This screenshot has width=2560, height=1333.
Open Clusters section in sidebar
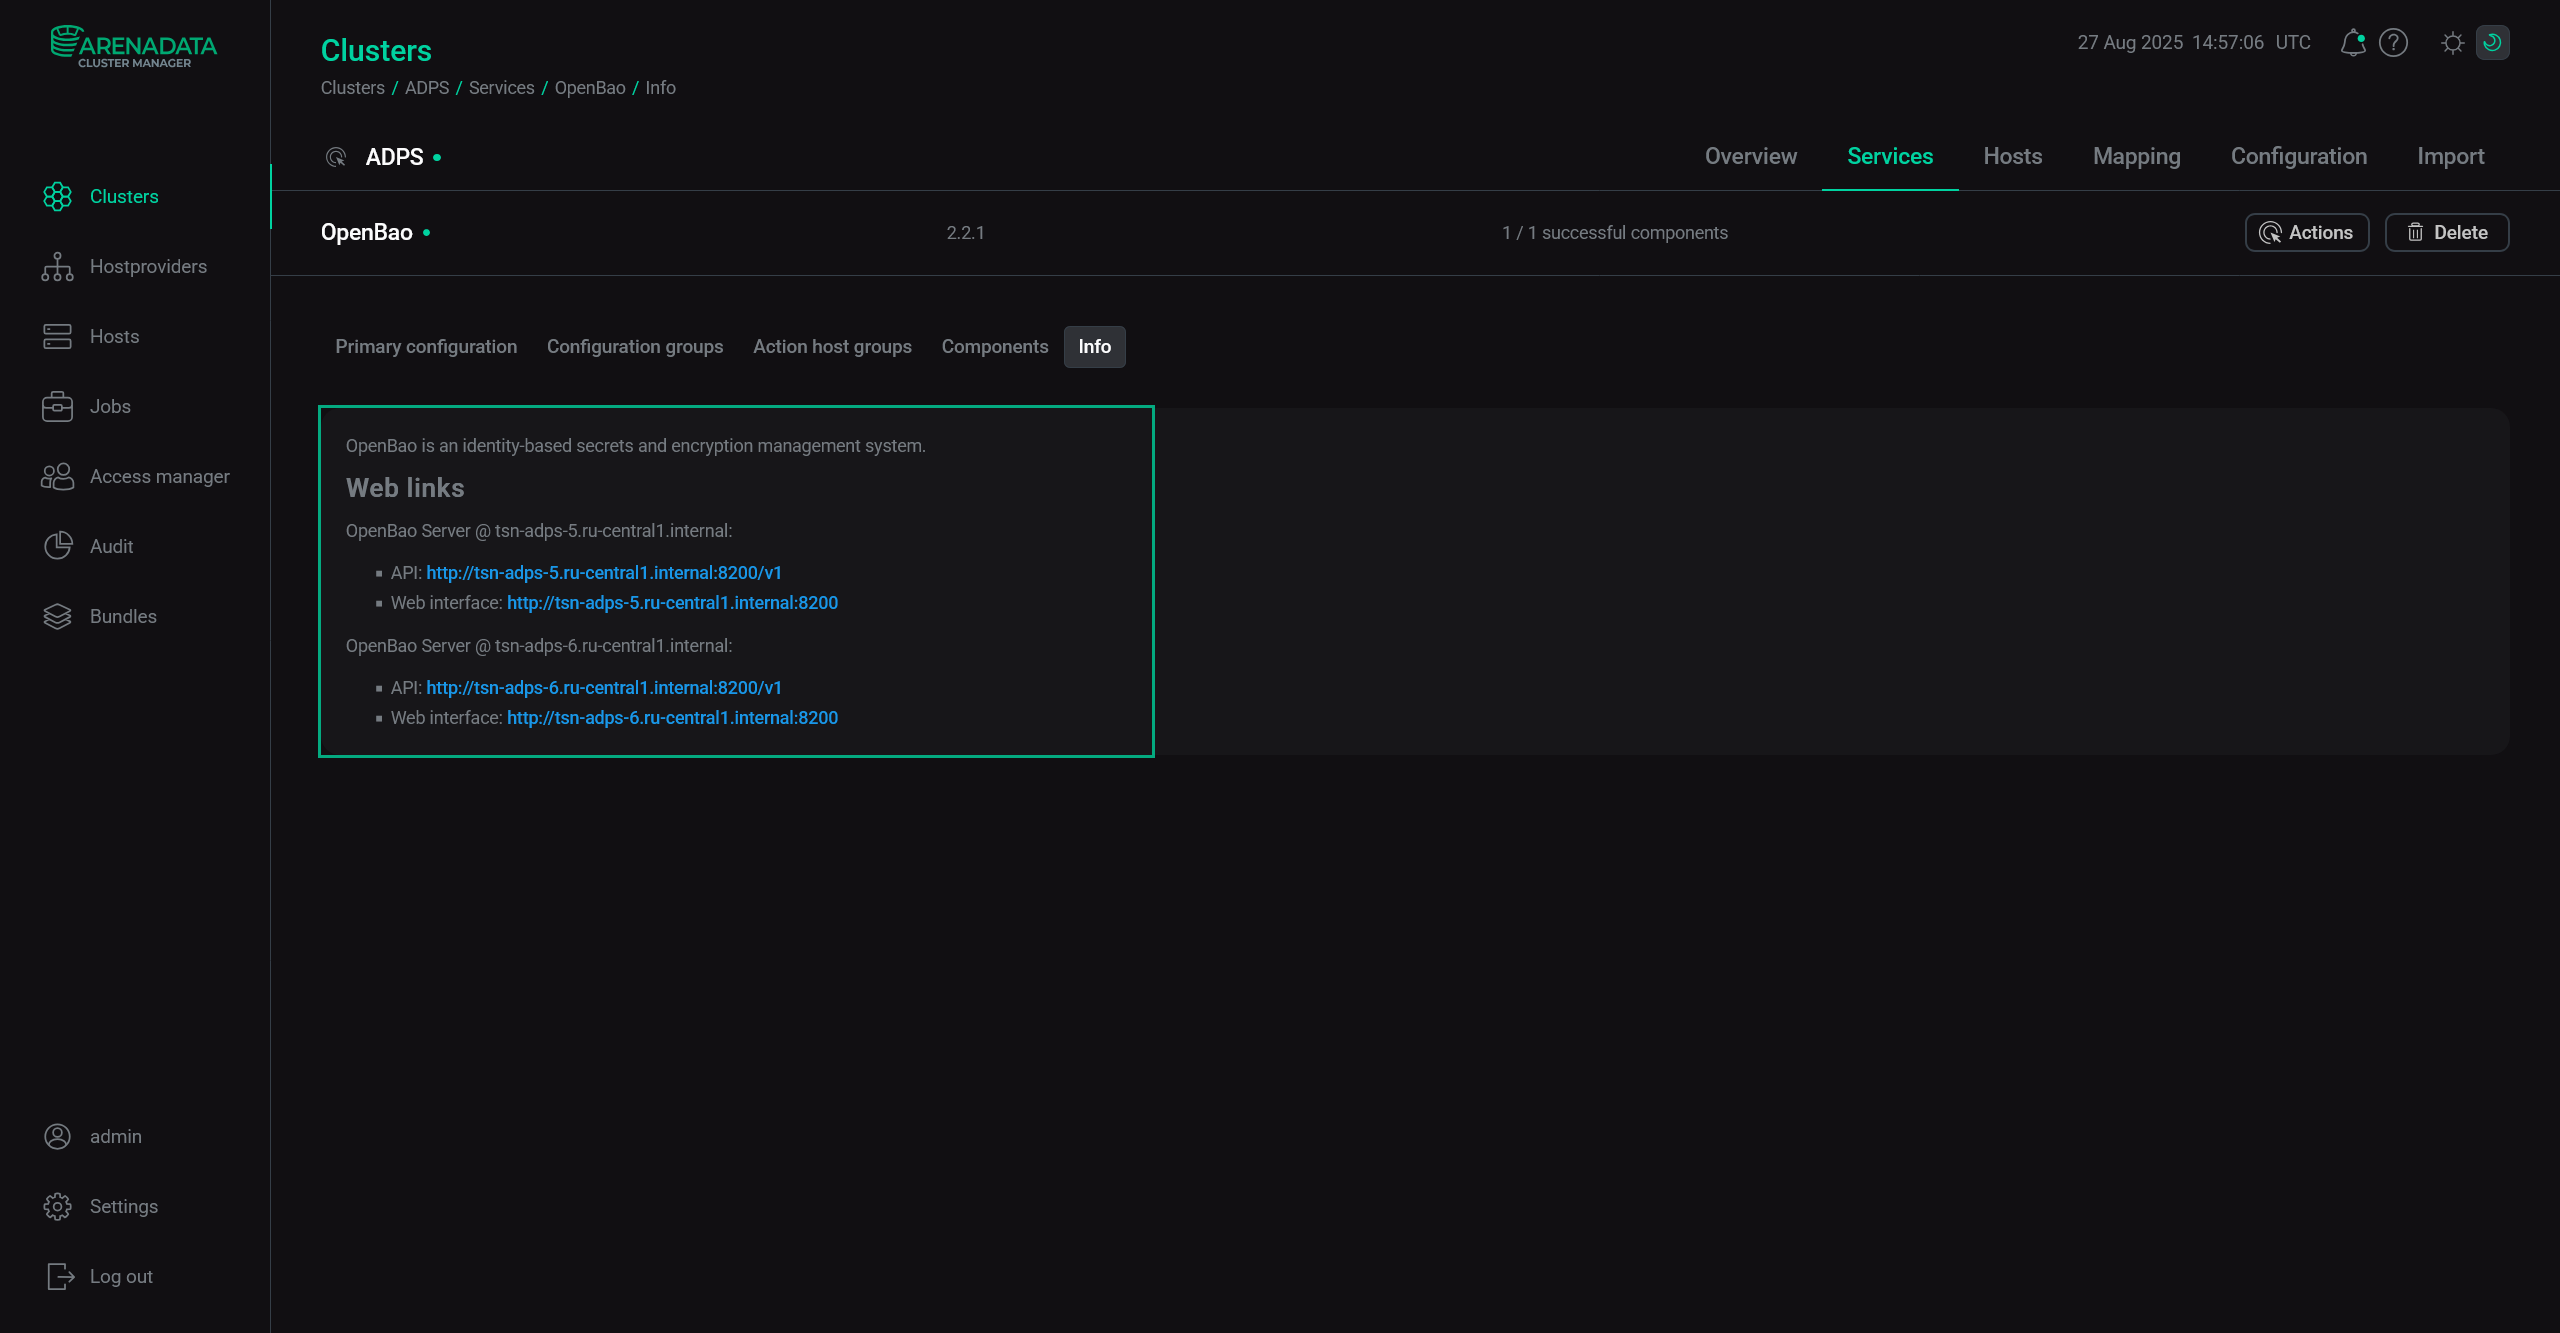coord(124,196)
